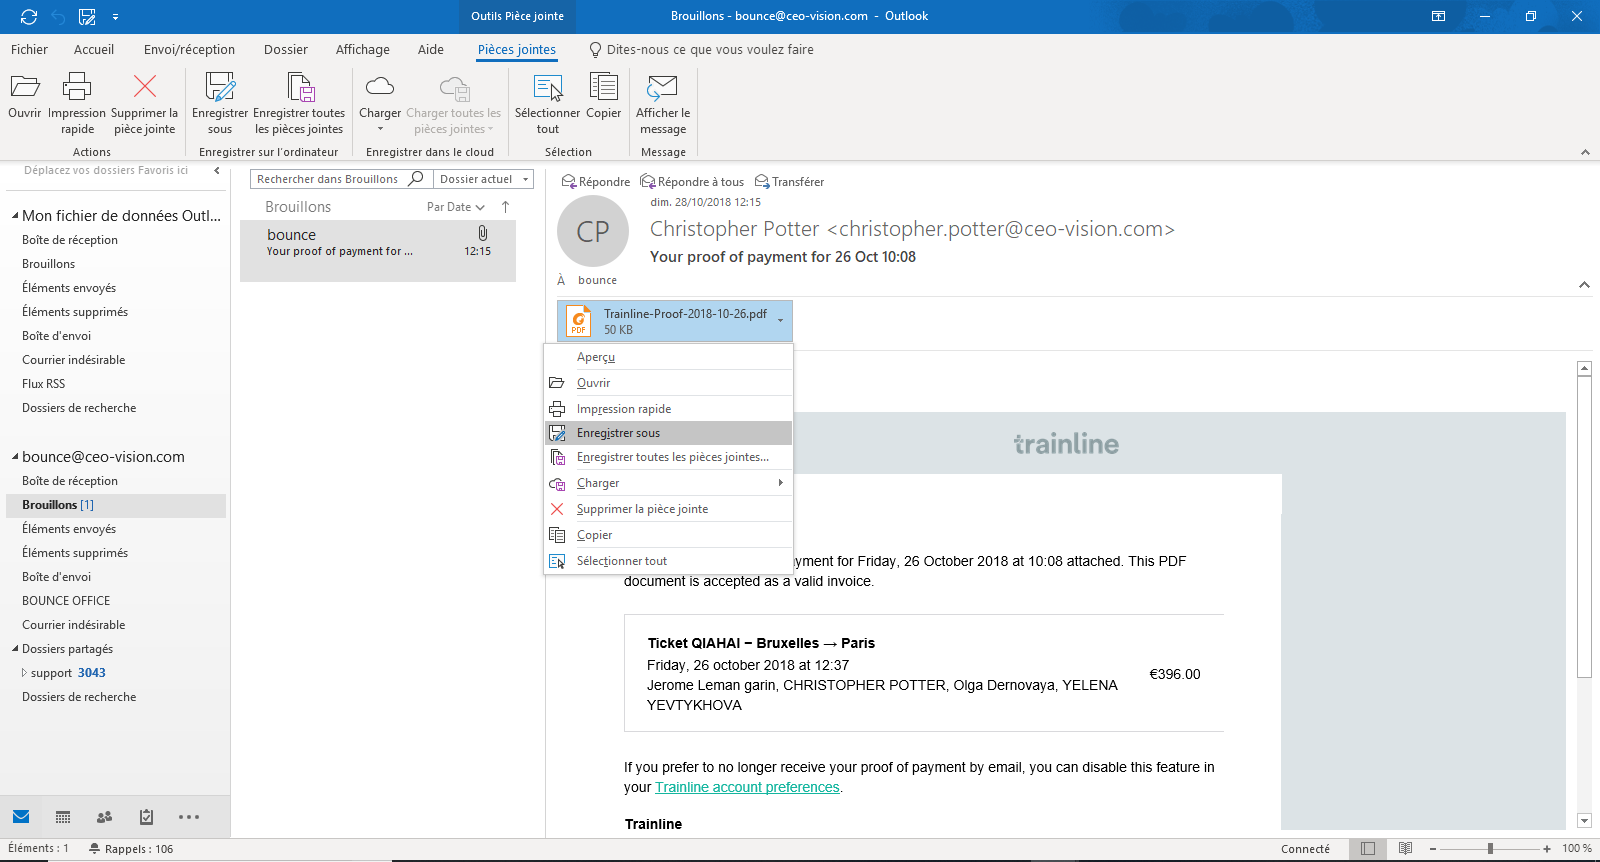Open the People contacts icon in bottom bar
This screenshot has height=862, width=1600.
pos(104,817)
